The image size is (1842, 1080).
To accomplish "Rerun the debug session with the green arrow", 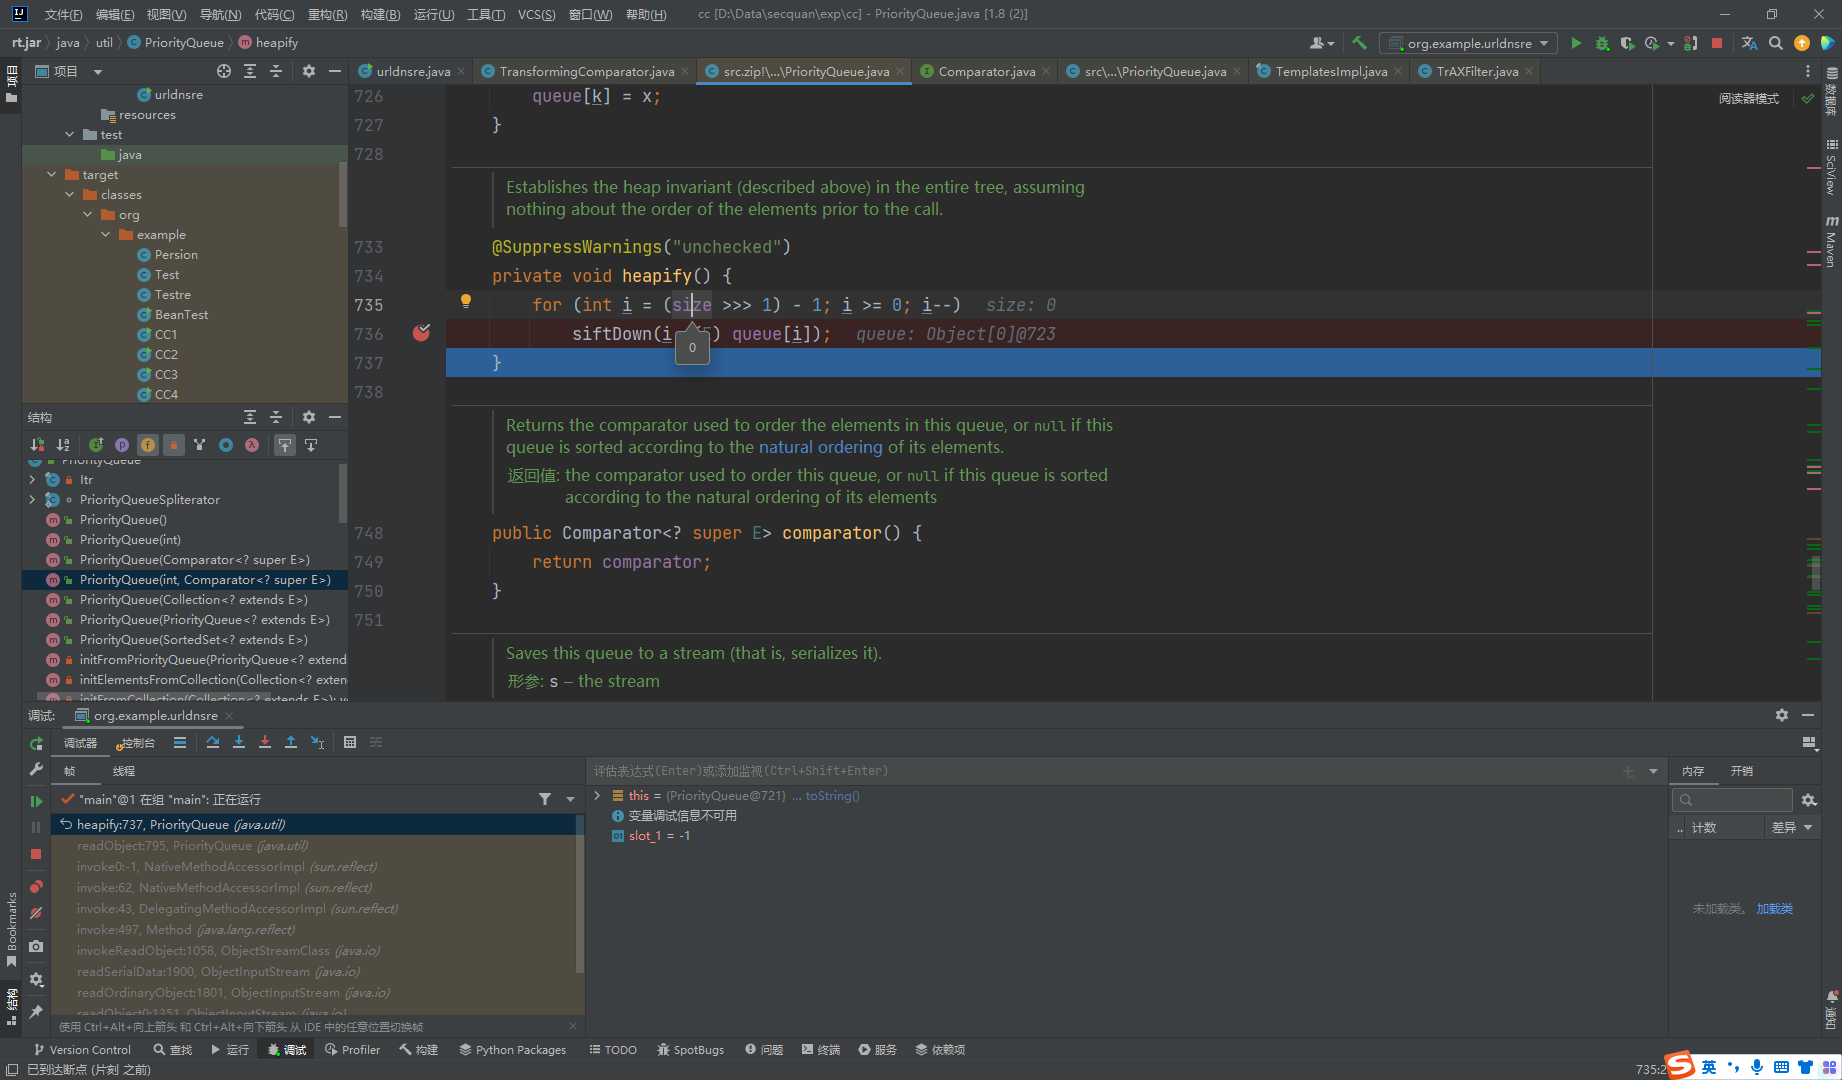I will coord(36,743).
